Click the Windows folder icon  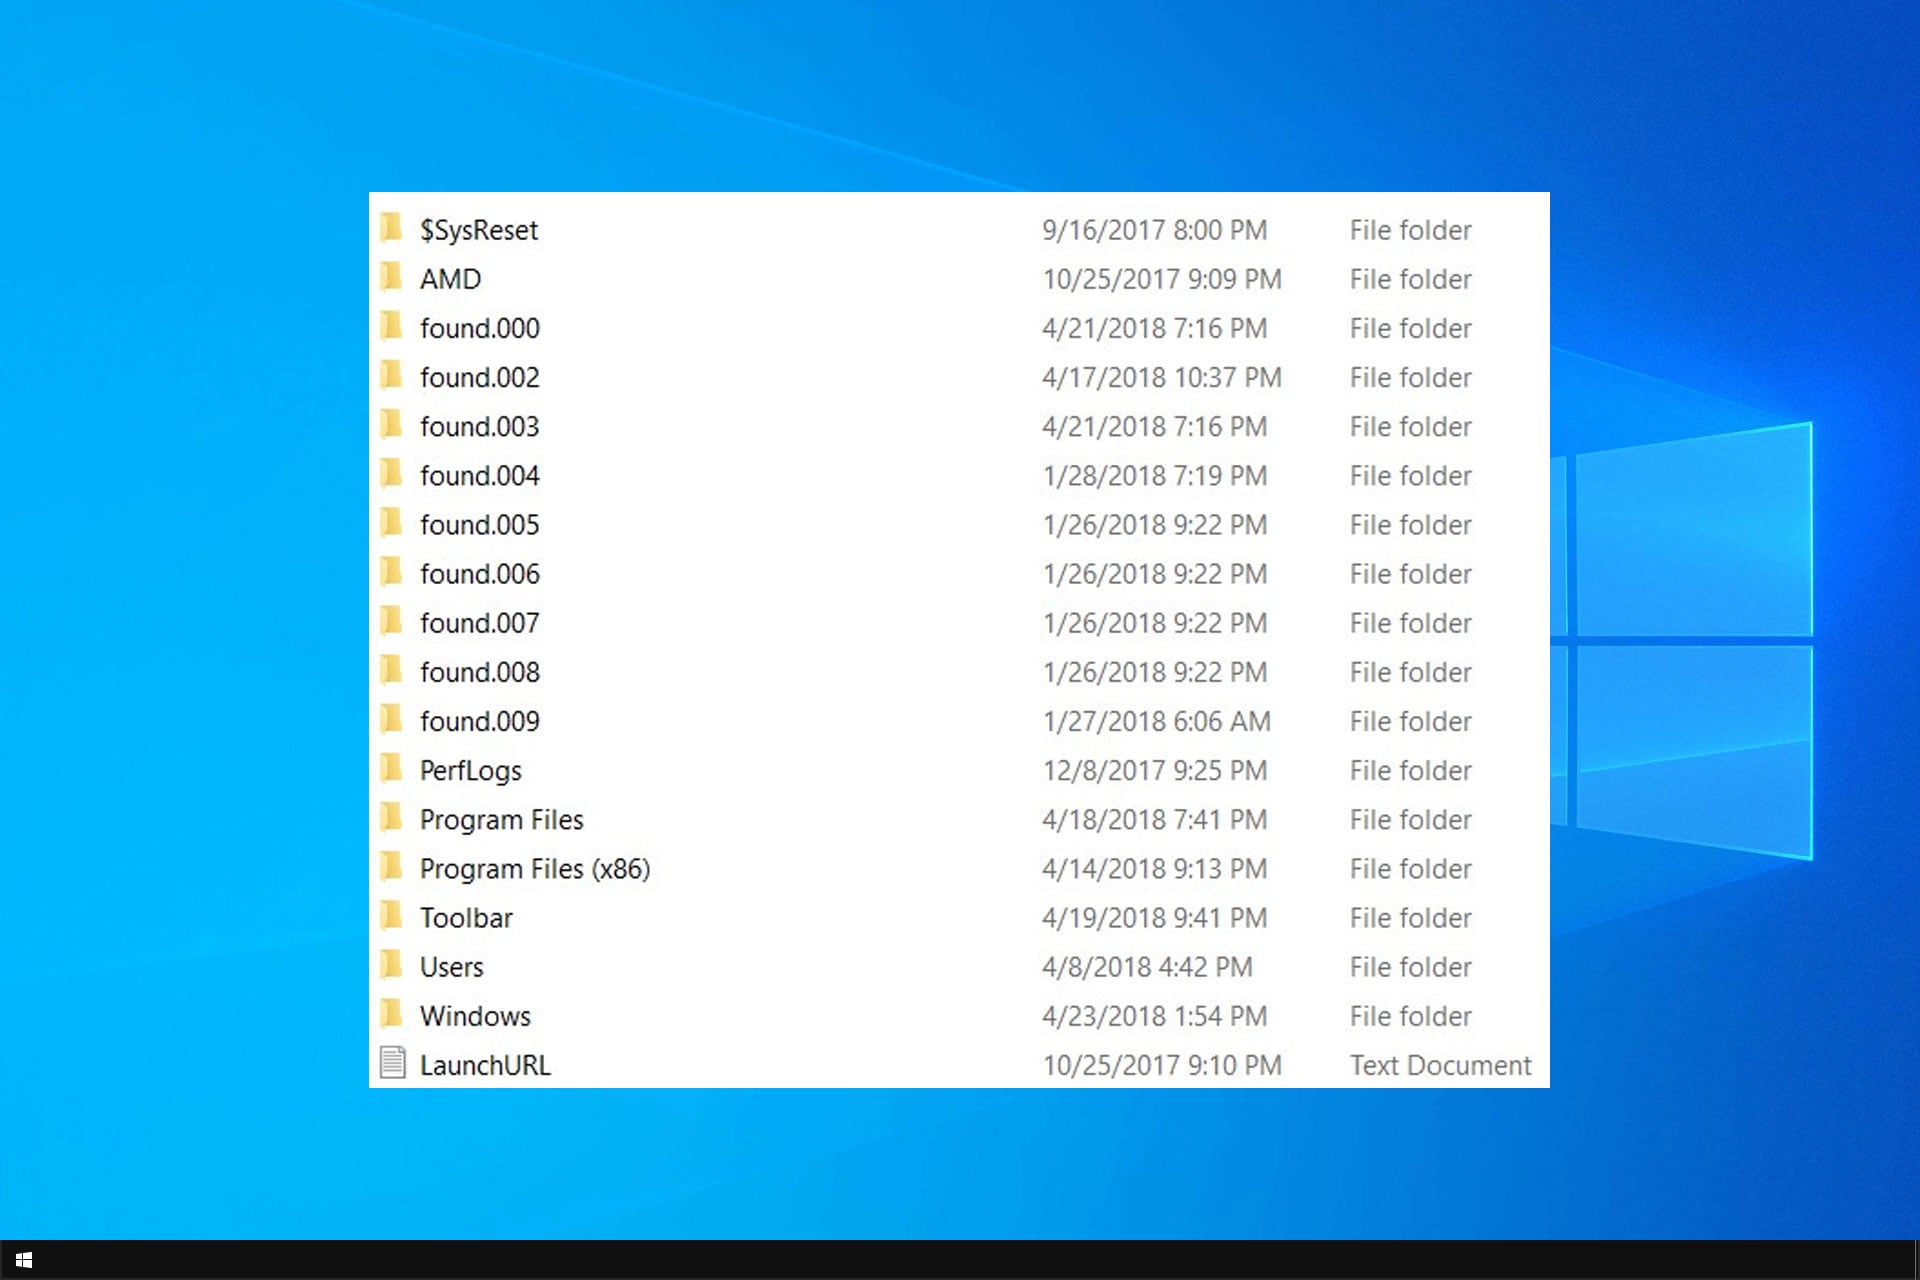click(x=392, y=1015)
